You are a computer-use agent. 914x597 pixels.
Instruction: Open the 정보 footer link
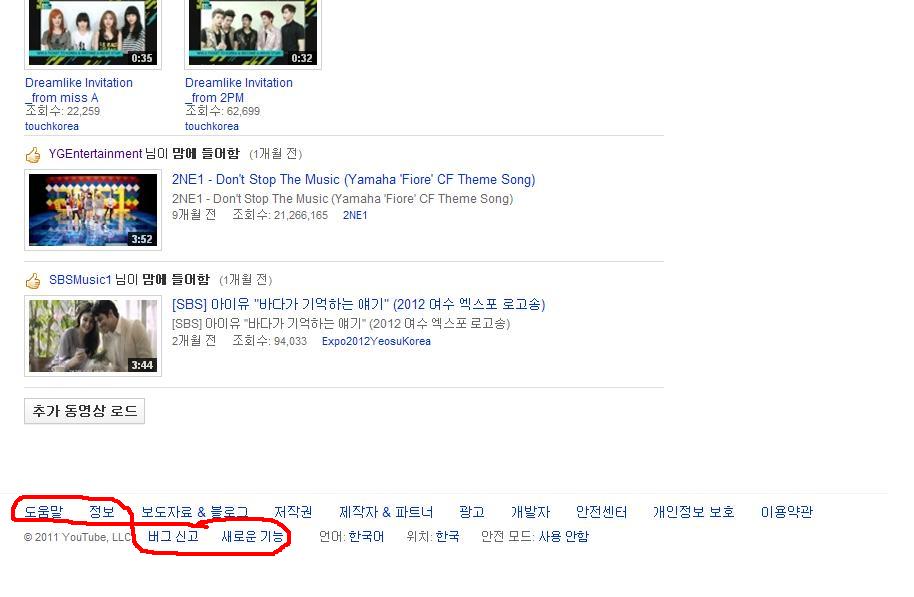coord(102,512)
